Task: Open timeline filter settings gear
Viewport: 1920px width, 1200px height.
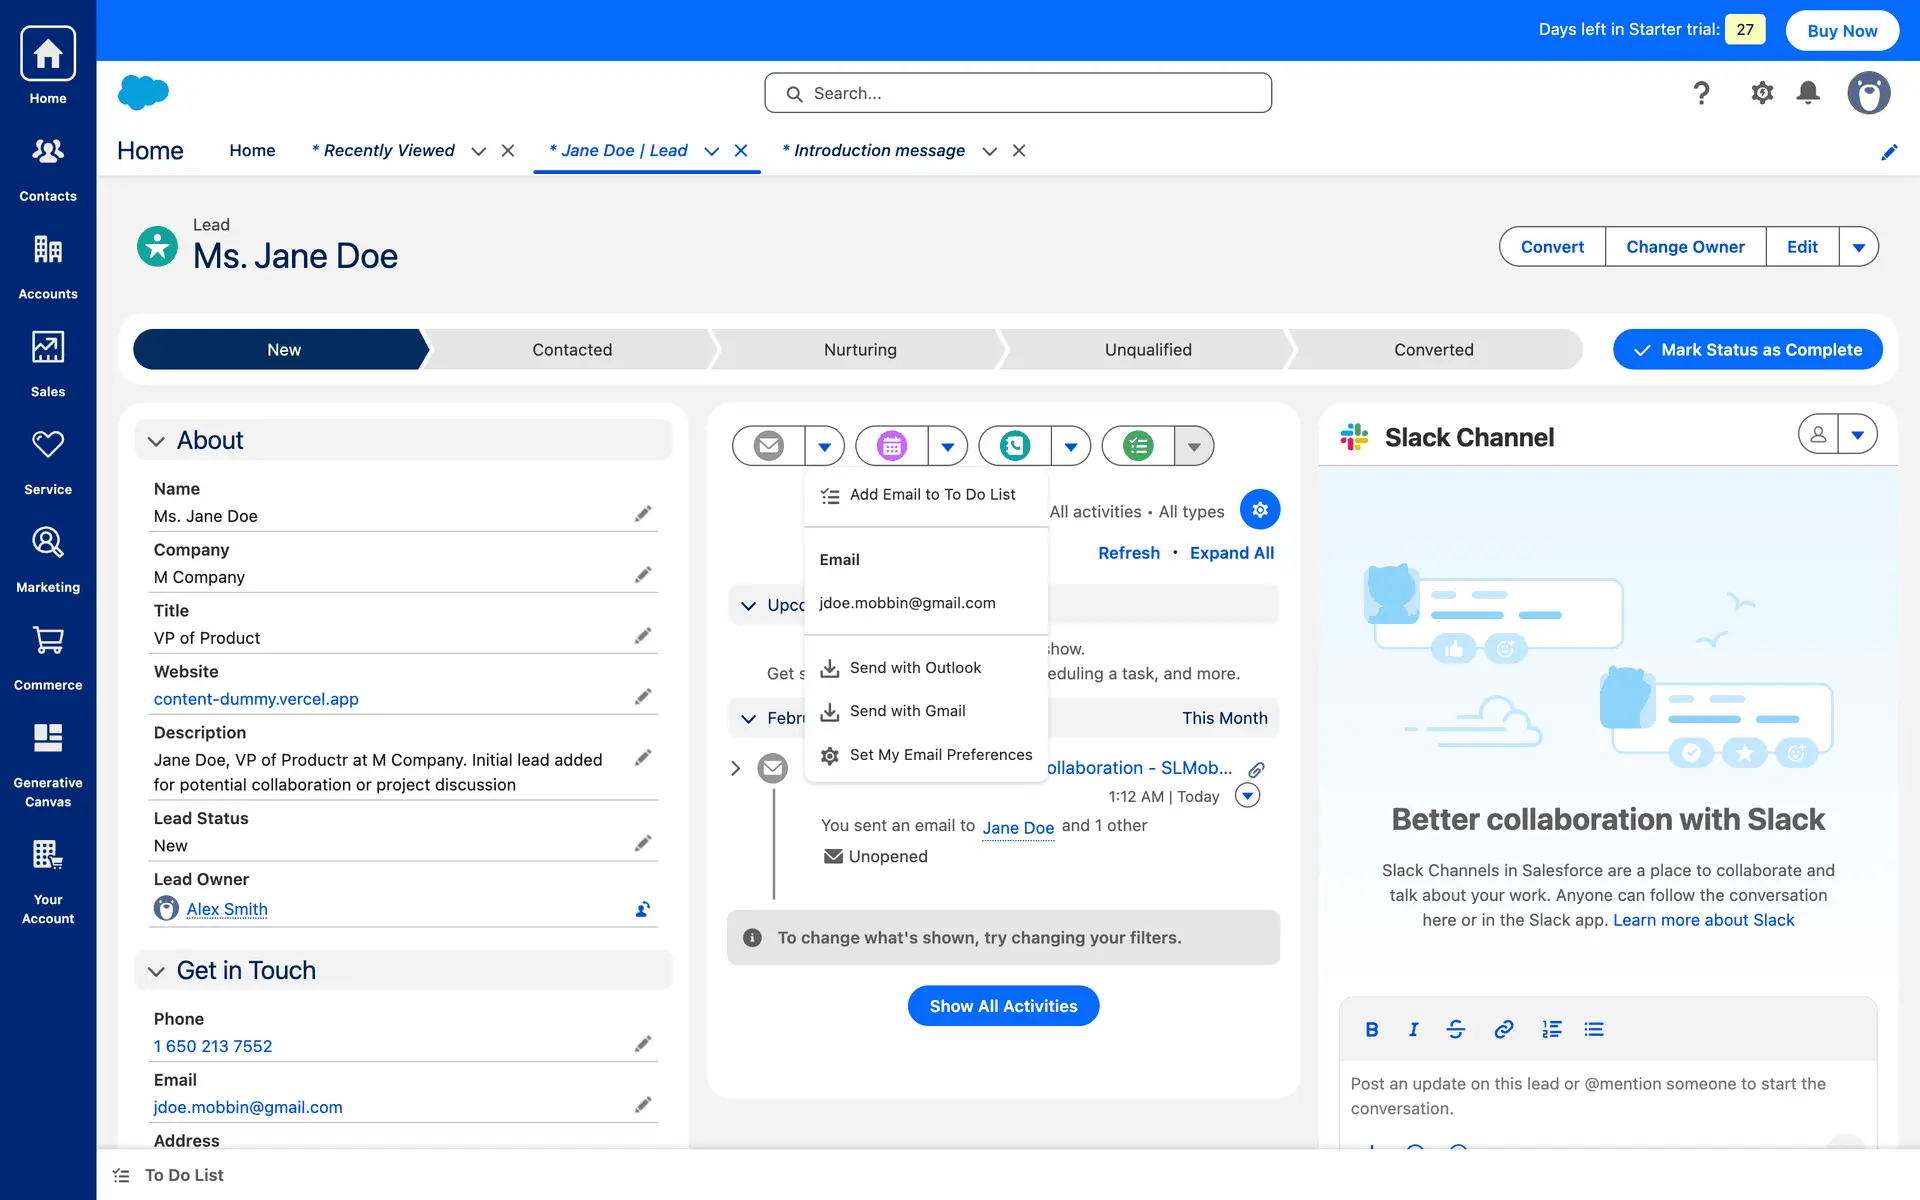Action: pos(1259,510)
